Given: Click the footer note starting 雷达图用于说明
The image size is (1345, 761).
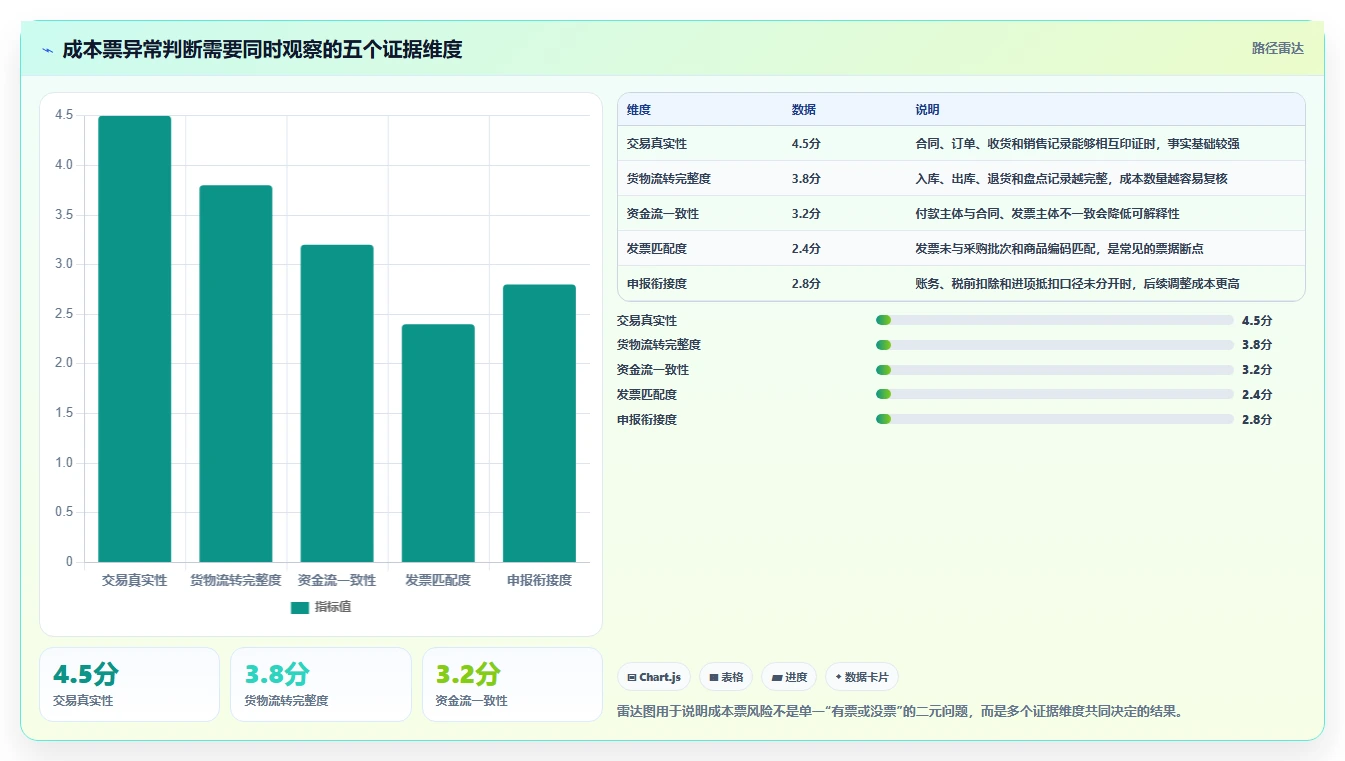Looking at the screenshot, I should tap(902, 712).
